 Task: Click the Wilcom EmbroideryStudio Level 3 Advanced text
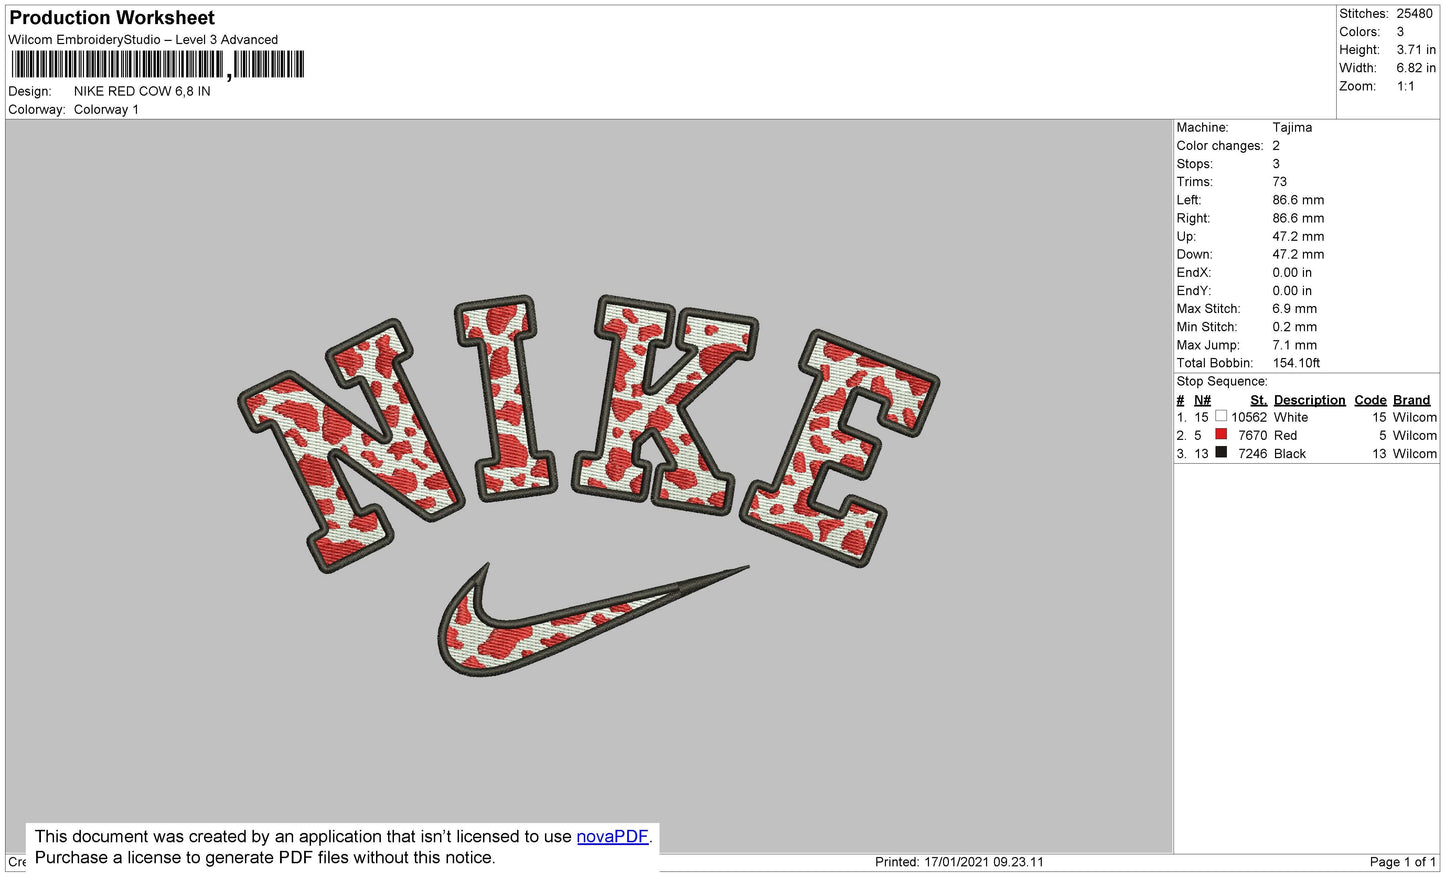tap(143, 40)
